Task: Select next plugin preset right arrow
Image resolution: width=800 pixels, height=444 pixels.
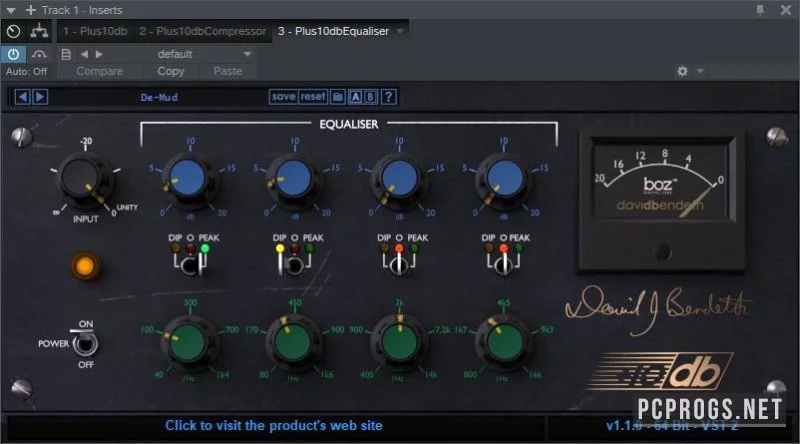Action: click(40, 97)
